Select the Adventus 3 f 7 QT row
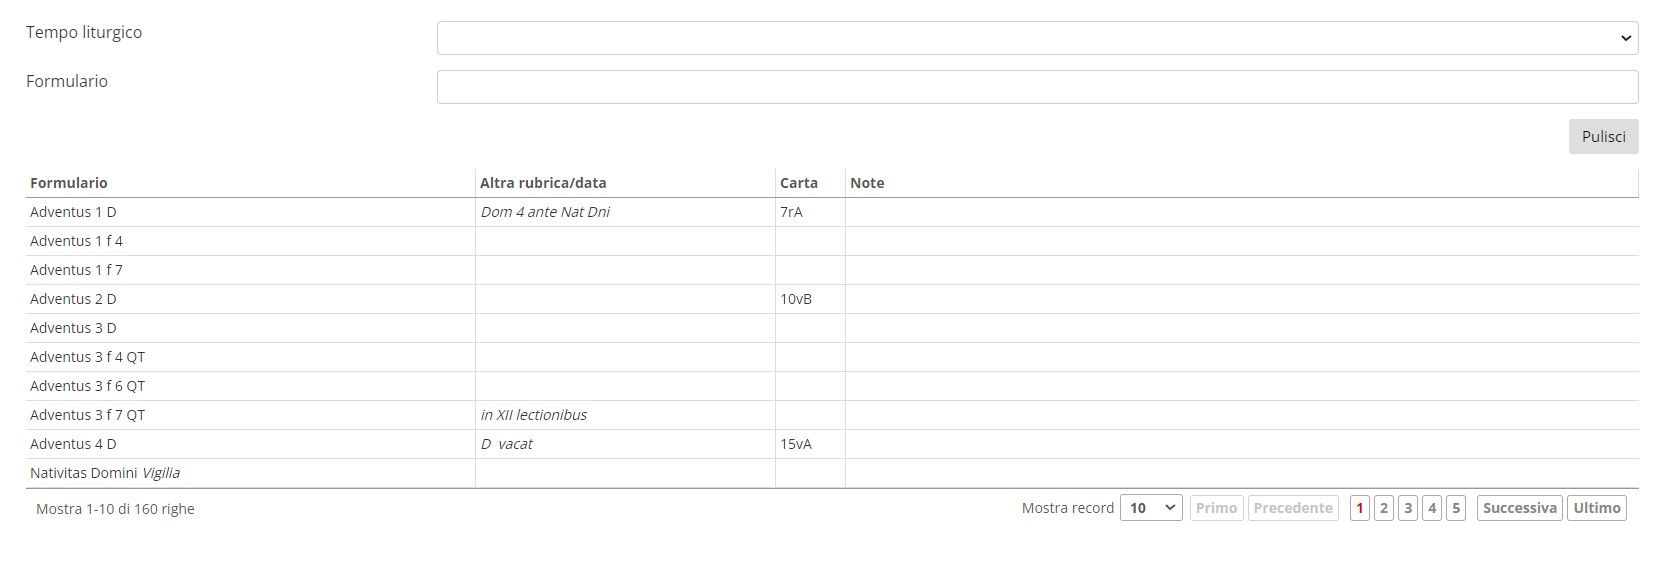Image resolution: width=1656 pixels, height=571 pixels. click(x=87, y=415)
